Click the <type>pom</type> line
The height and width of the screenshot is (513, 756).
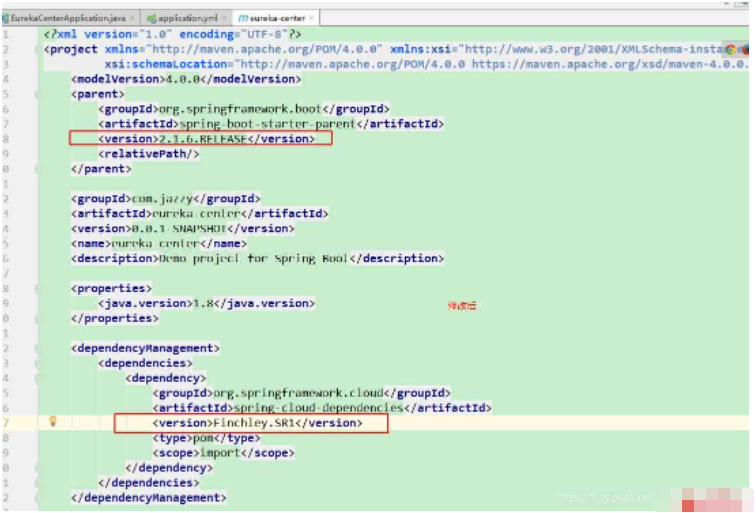click(x=206, y=438)
